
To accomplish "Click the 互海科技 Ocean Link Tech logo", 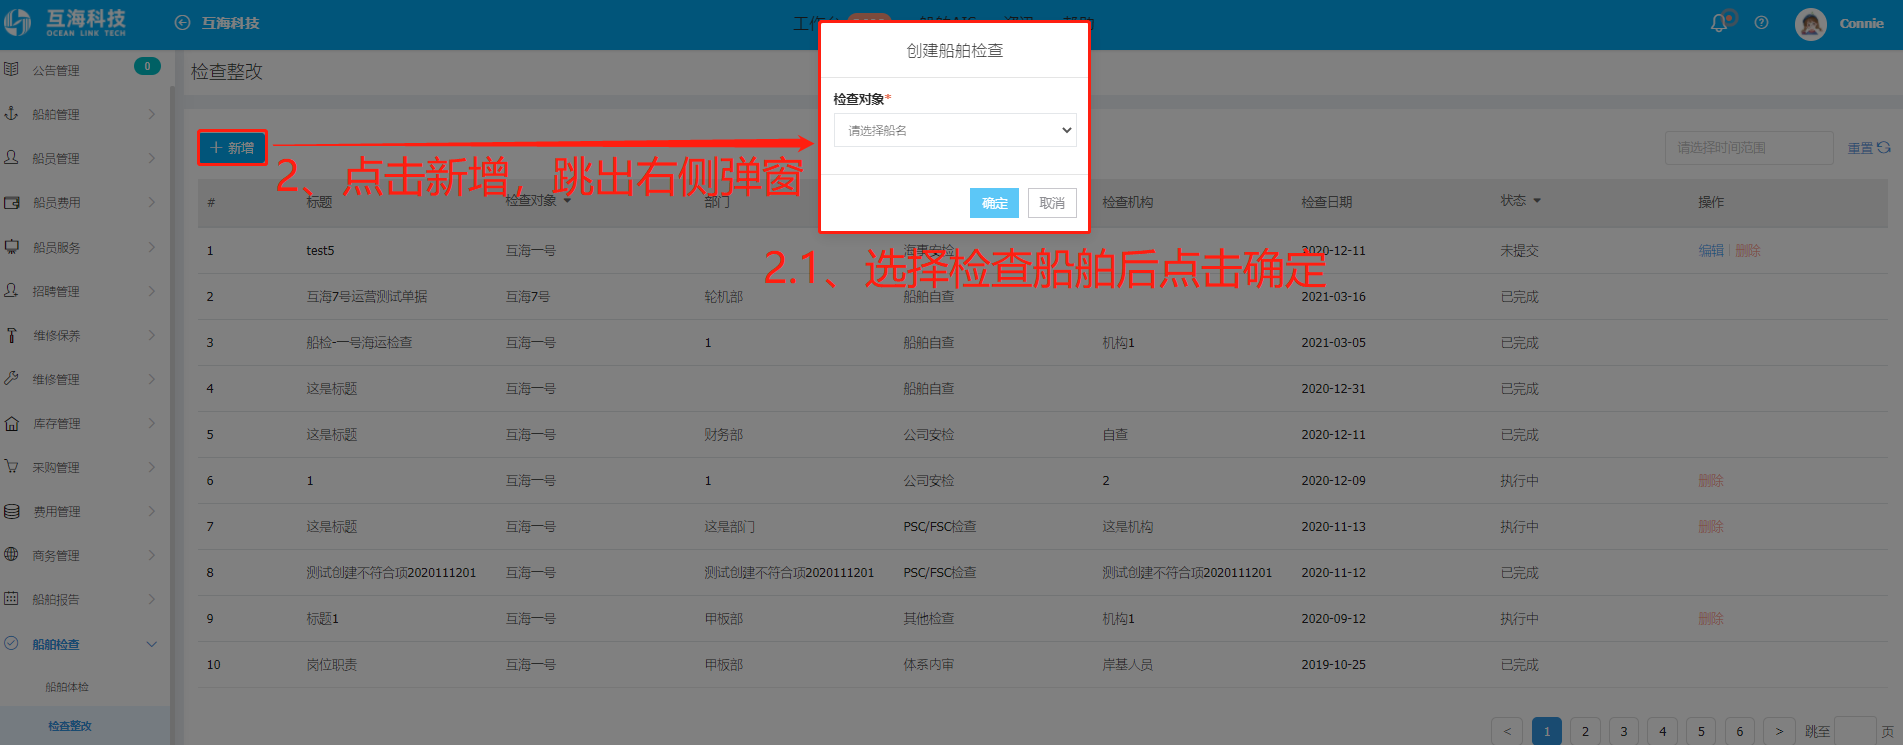I will tap(66, 22).
